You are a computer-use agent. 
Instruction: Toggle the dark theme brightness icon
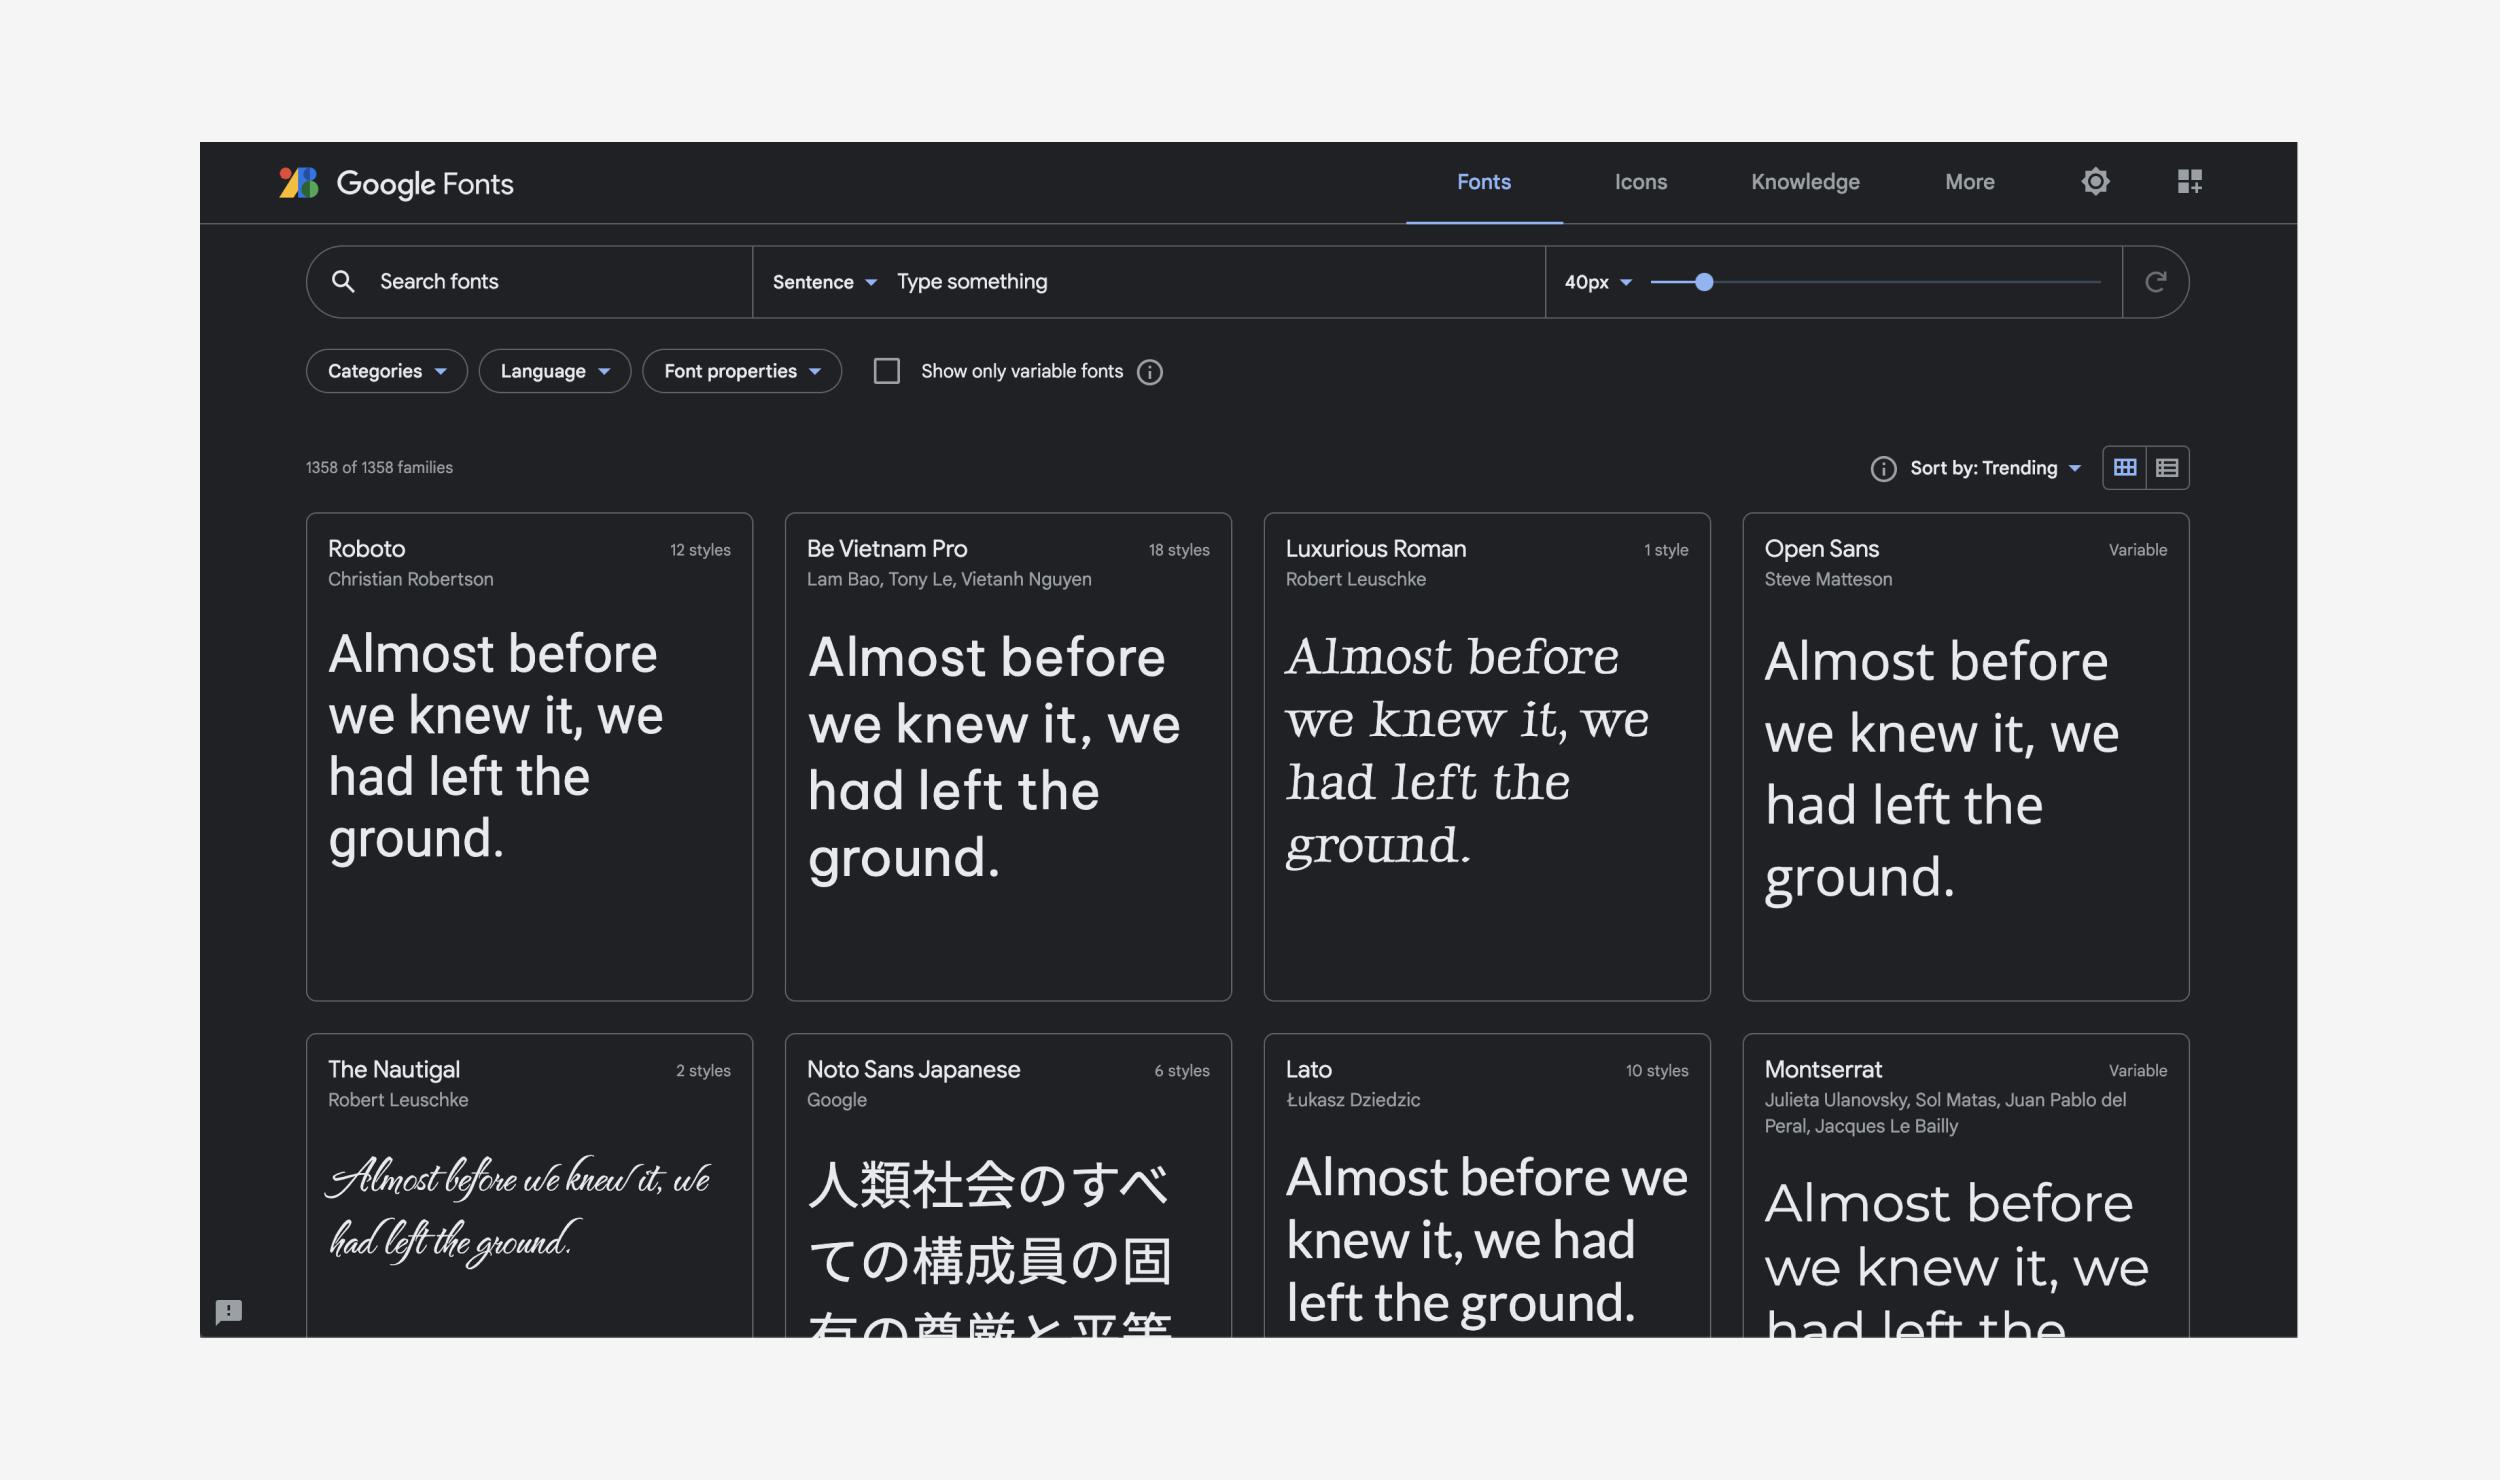pos(2095,181)
